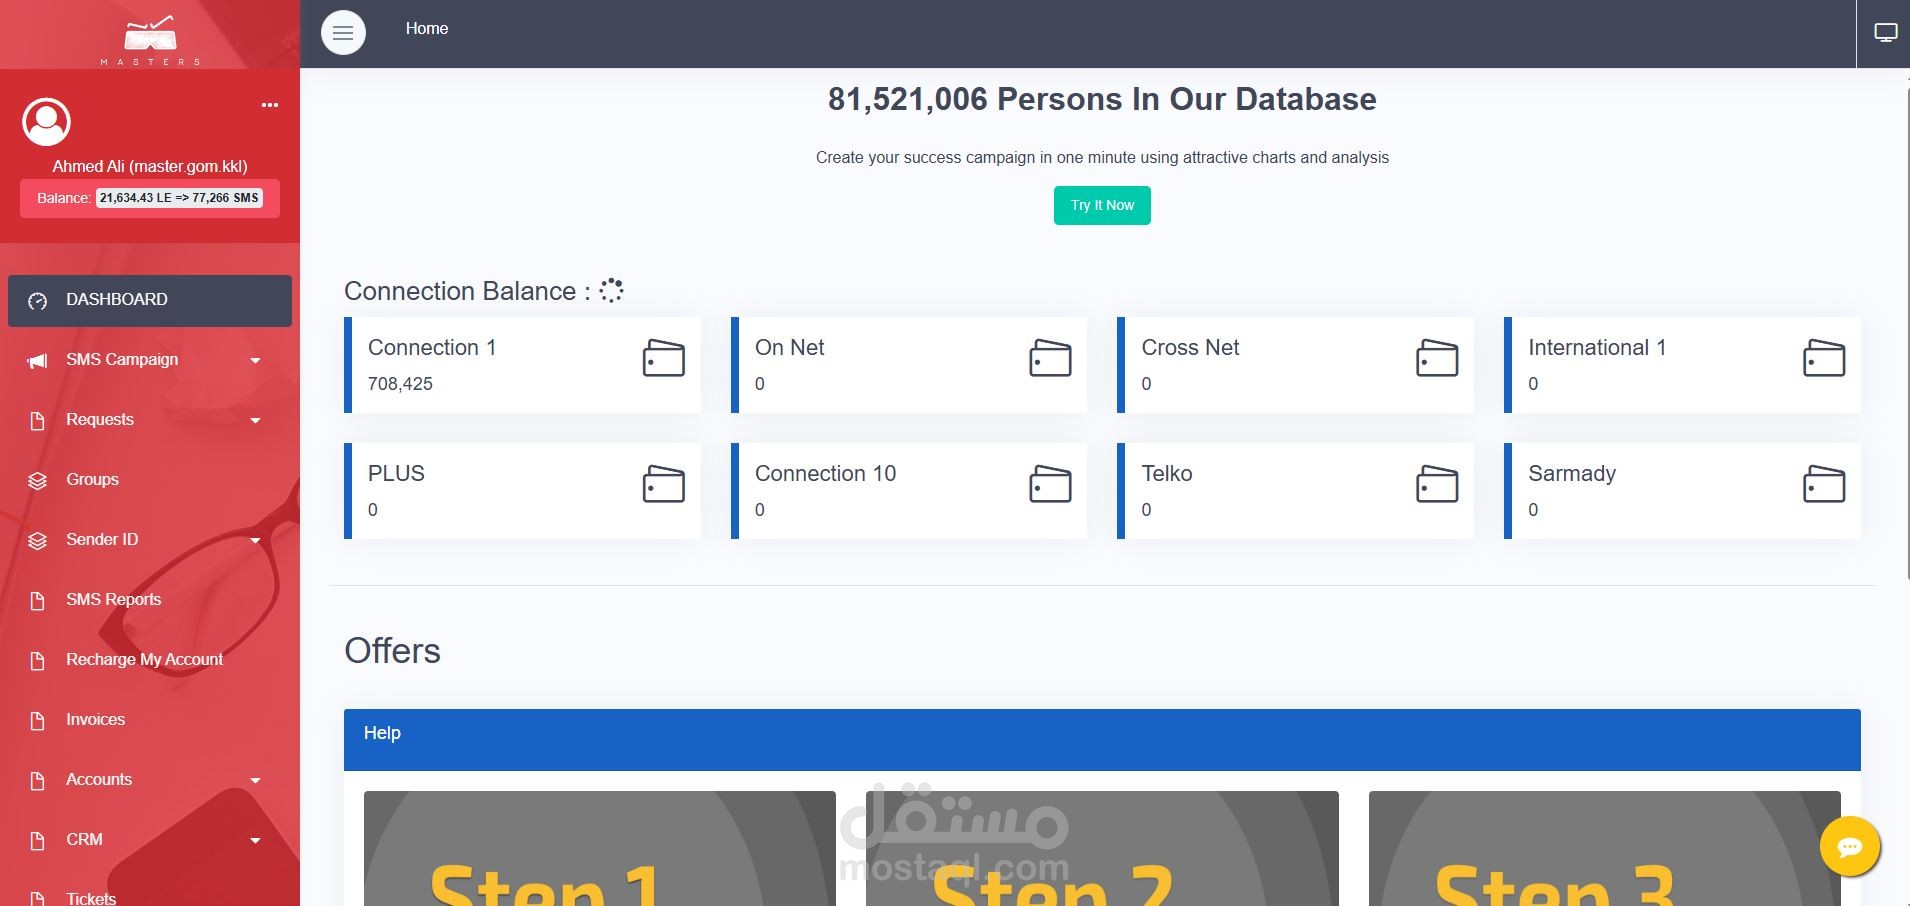Click the Telko card title
Screen dimensions: 1910x906
click(1167, 474)
